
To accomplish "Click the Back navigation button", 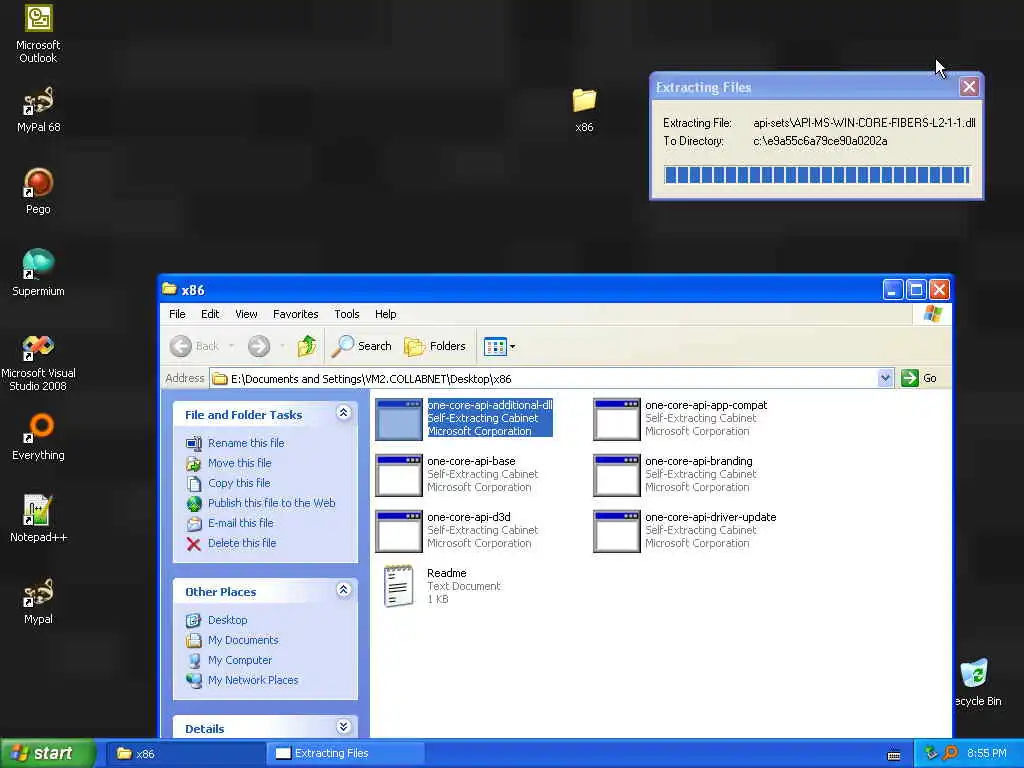I will (194, 346).
